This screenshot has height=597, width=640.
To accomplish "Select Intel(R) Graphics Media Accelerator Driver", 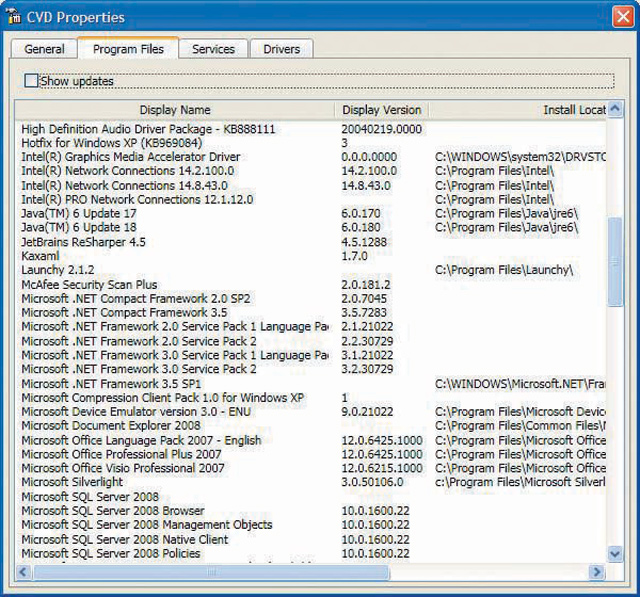I will pos(131,157).
